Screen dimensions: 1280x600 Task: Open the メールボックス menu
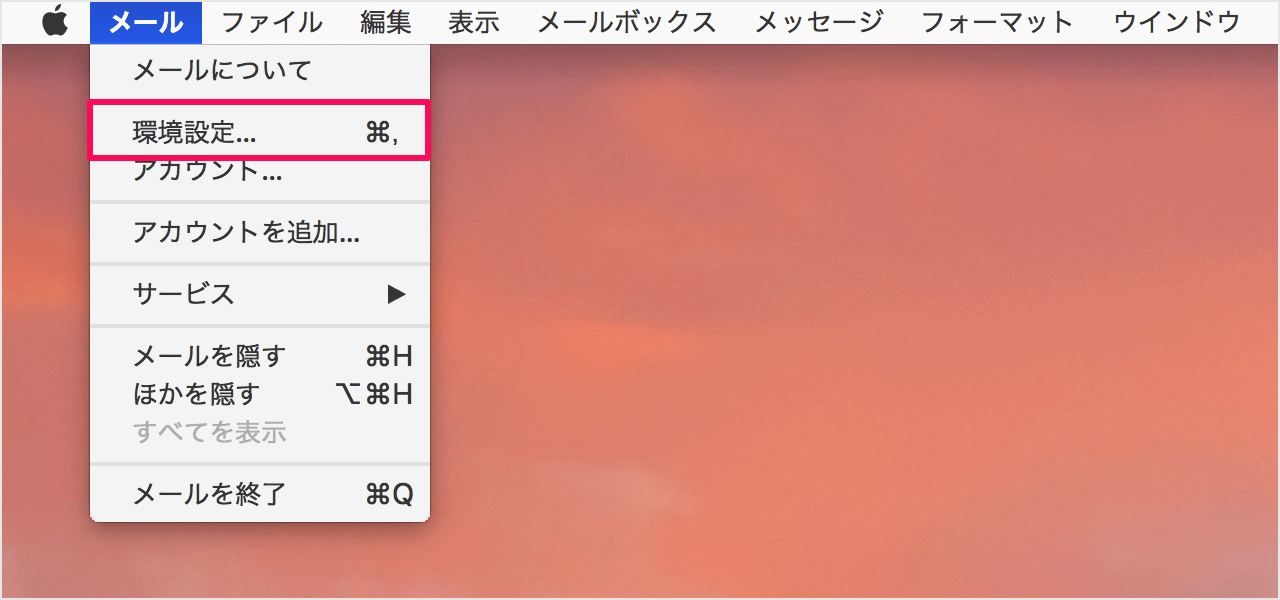627,22
